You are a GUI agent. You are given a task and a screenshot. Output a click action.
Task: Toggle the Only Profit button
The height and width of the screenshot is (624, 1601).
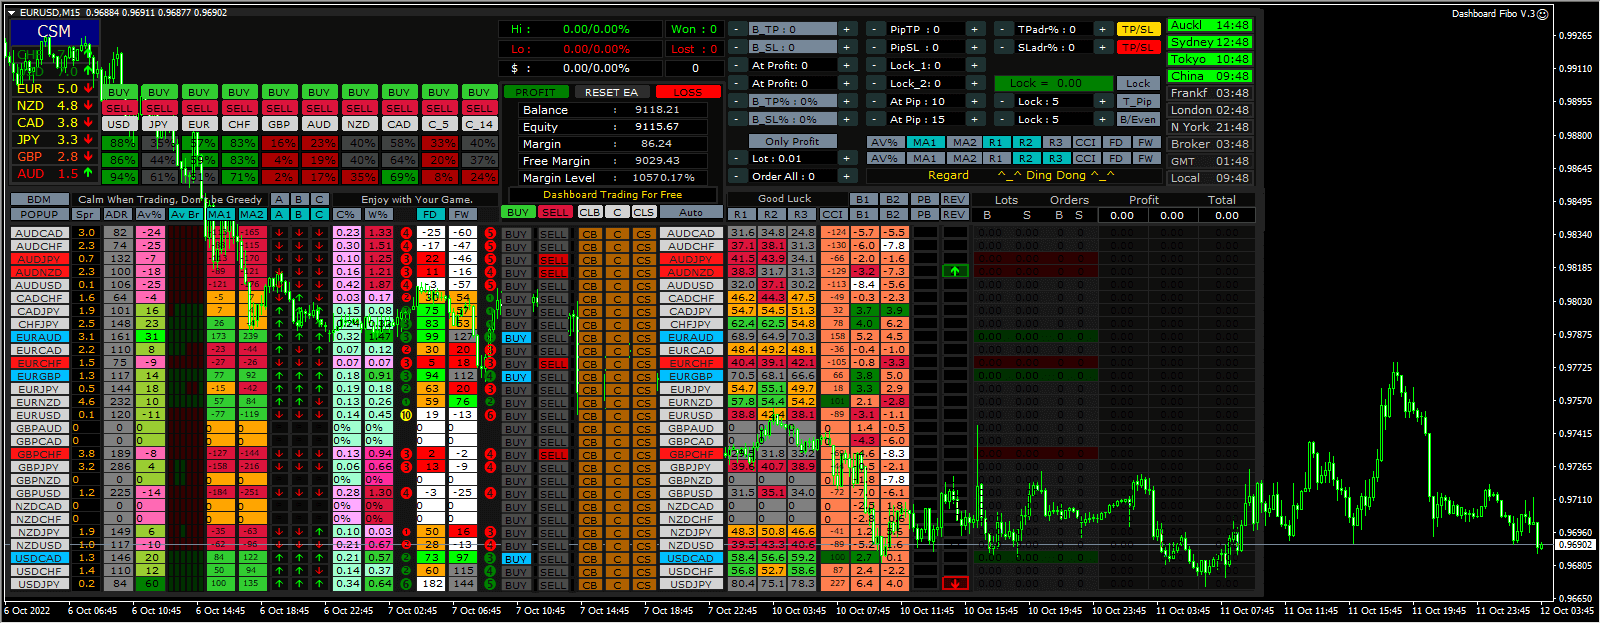(792, 141)
